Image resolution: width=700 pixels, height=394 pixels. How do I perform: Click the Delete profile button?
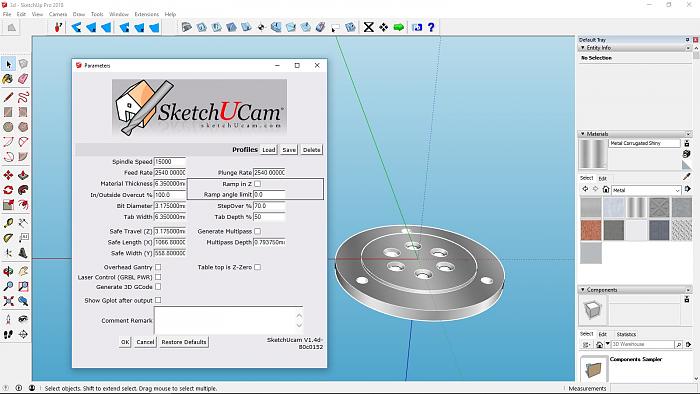(311, 150)
